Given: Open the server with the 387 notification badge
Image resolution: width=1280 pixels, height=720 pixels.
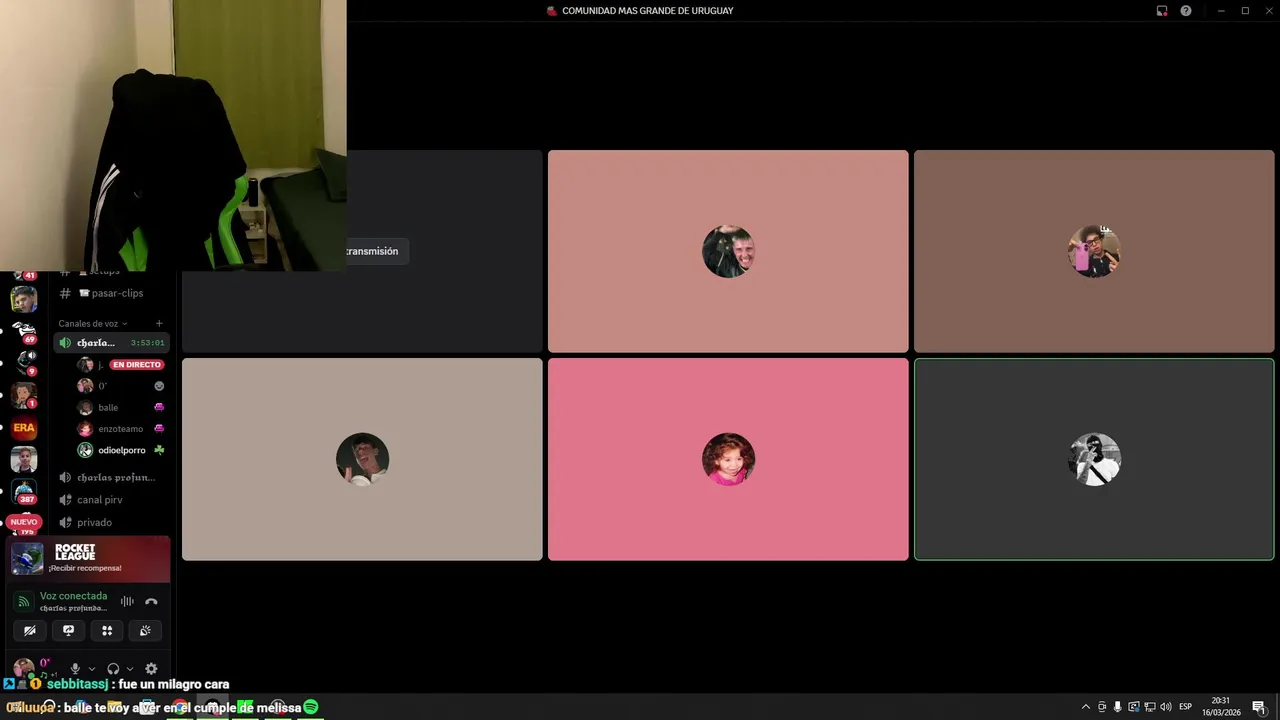Looking at the screenshot, I should coord(24,491).
